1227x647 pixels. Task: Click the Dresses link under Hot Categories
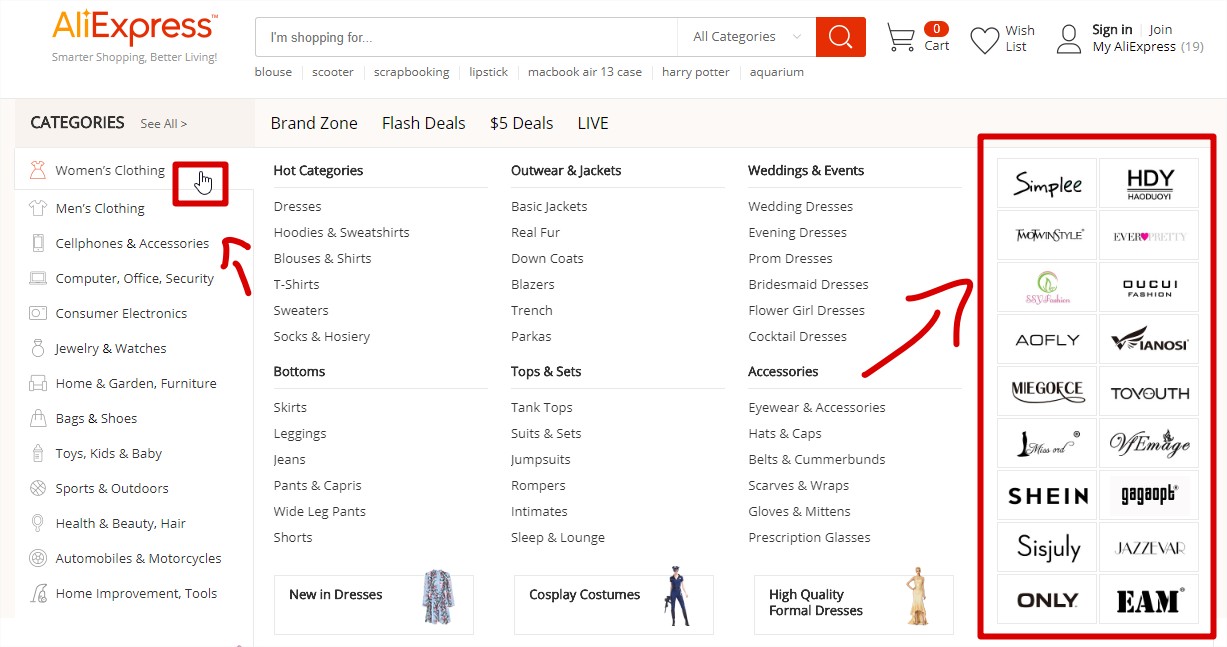297,206
